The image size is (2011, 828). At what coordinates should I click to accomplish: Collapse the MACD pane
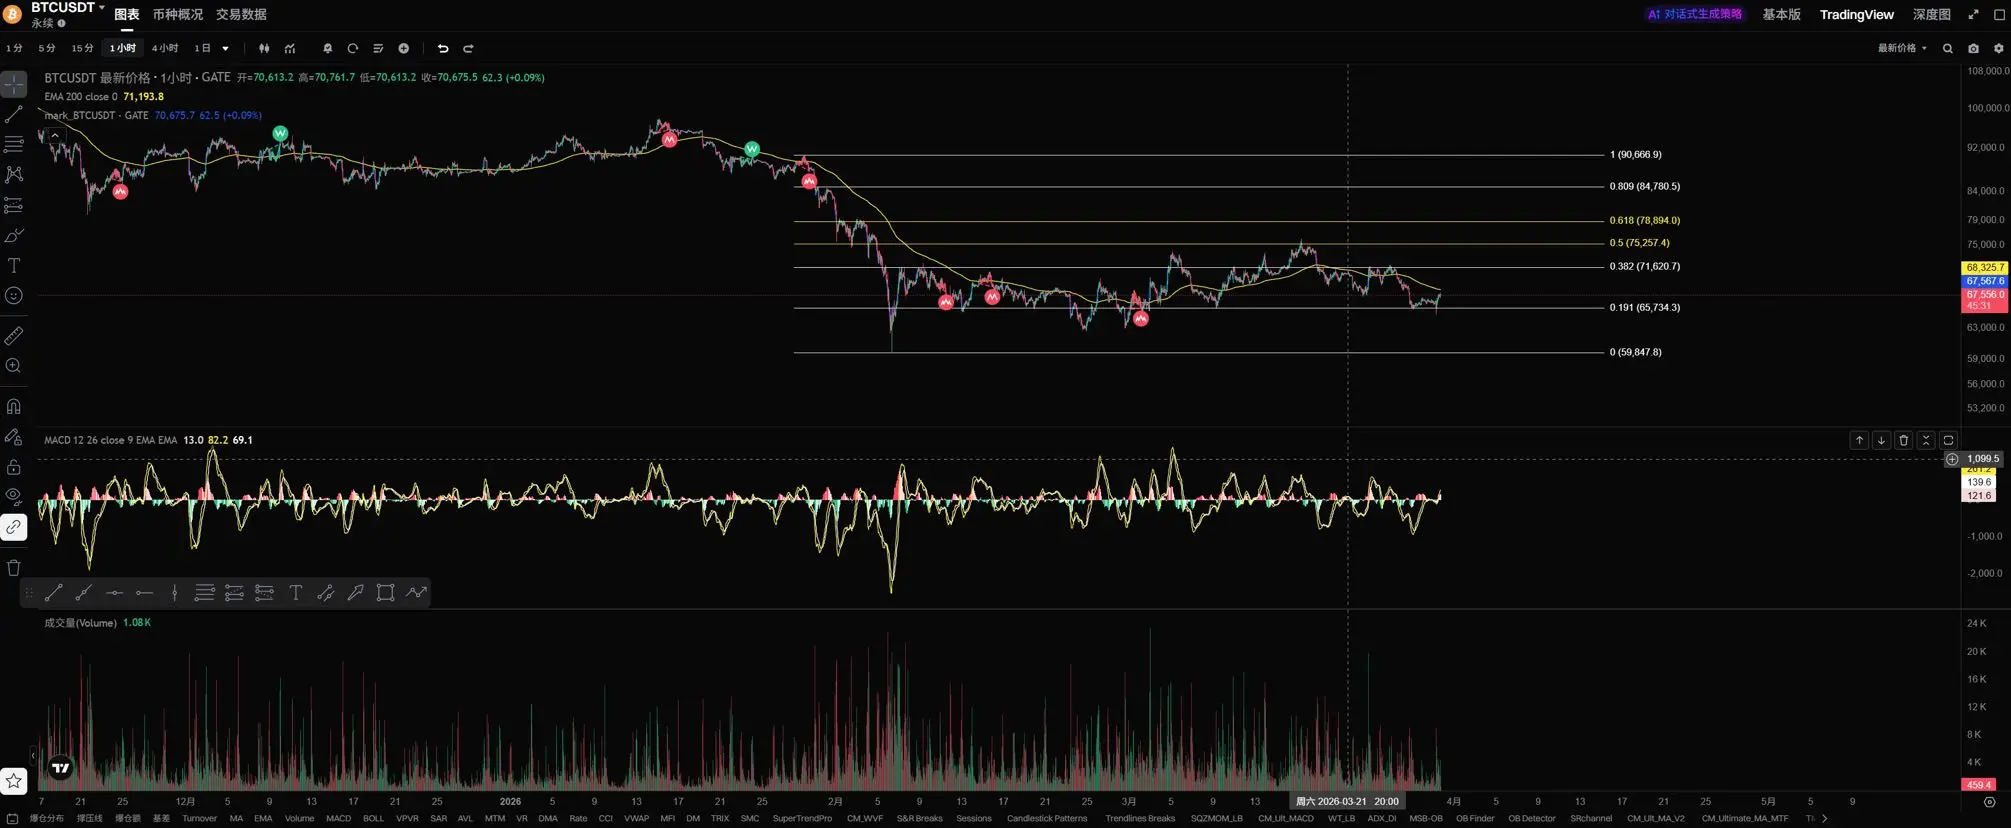(1926, 440)
